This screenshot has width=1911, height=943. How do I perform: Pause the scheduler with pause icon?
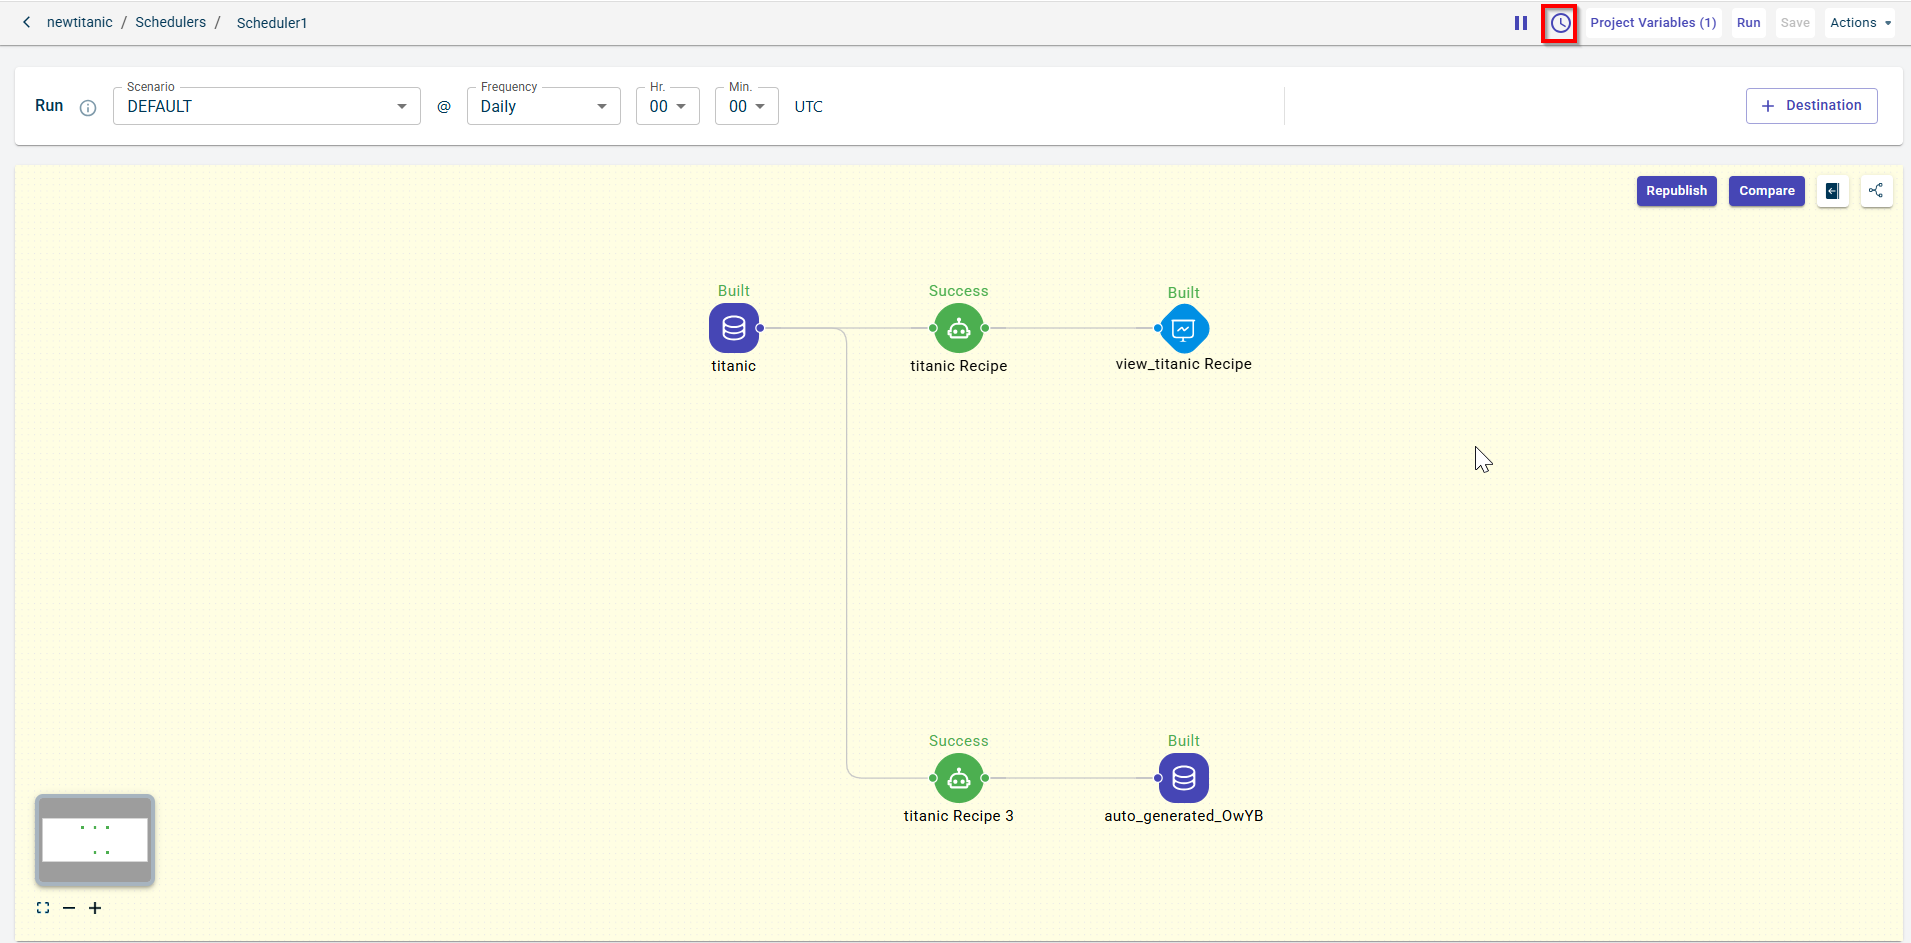(x=1520, y=23)
